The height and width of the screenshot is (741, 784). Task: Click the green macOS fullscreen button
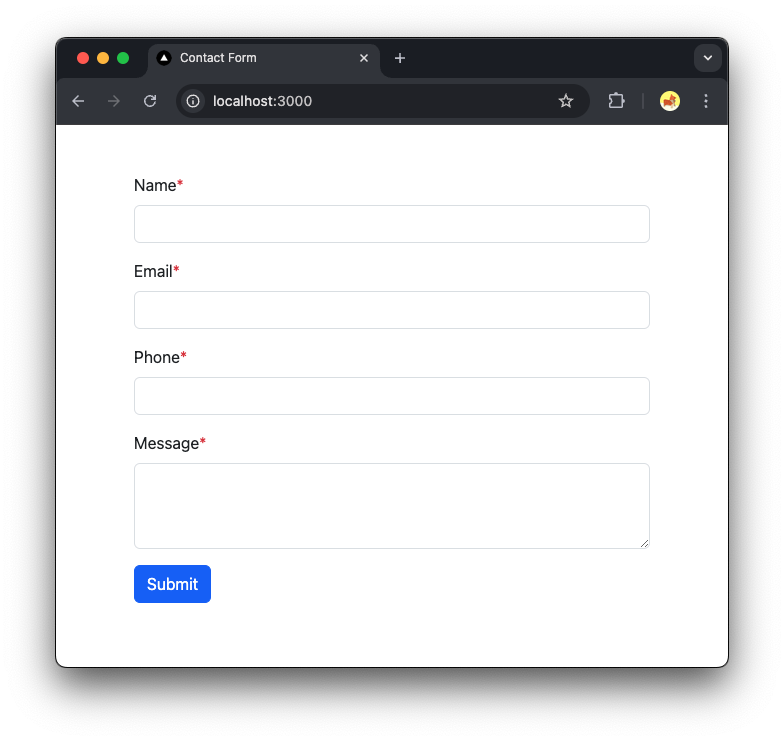pos(123,58)
